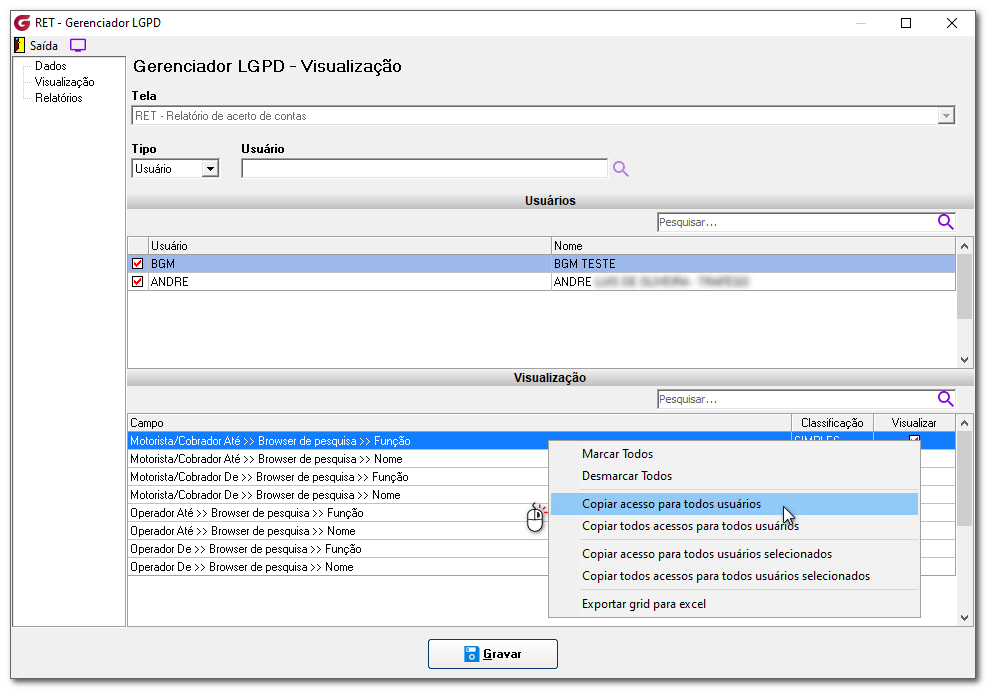Click the Saída label in toolbar
The height and width of the screenshot is (690, 987).
tap(43, 45)
